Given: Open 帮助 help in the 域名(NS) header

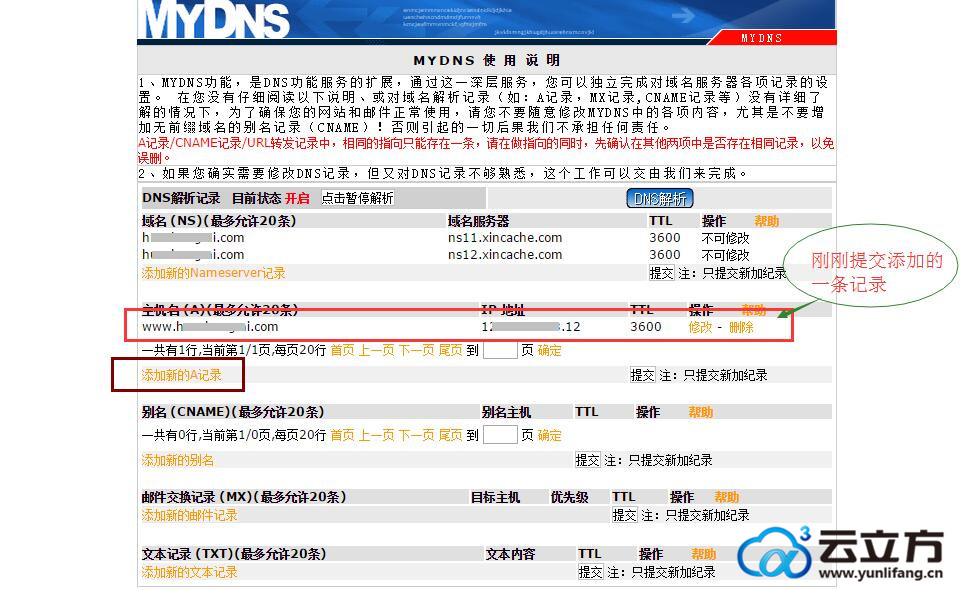Looking at the screenshot, I should (766, 221).
